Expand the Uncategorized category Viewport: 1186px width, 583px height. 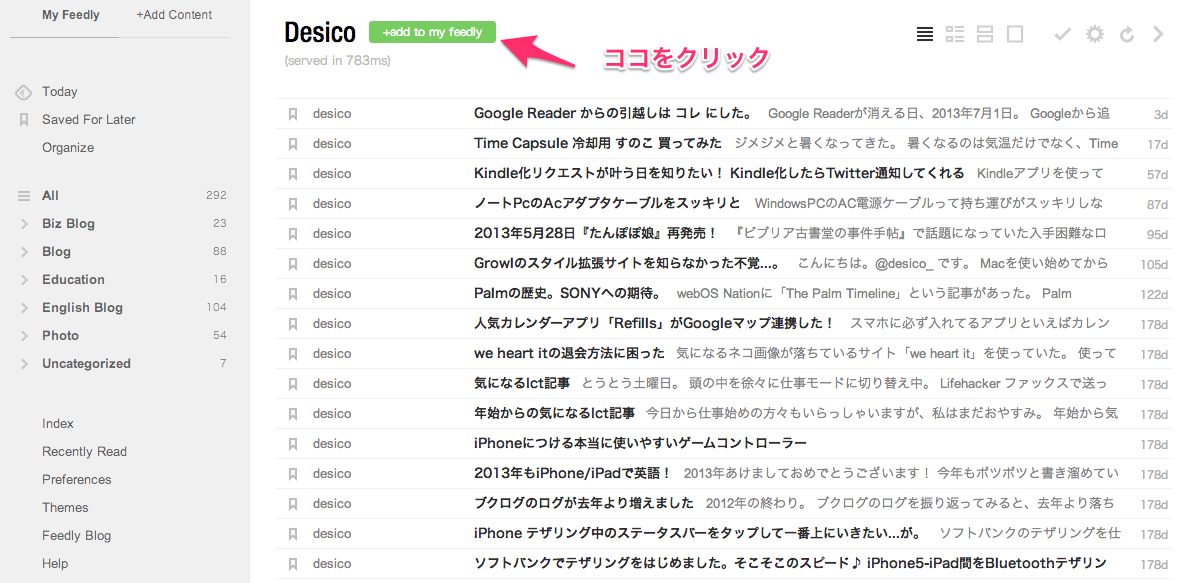pyautogui.click(x=27, y=363)
